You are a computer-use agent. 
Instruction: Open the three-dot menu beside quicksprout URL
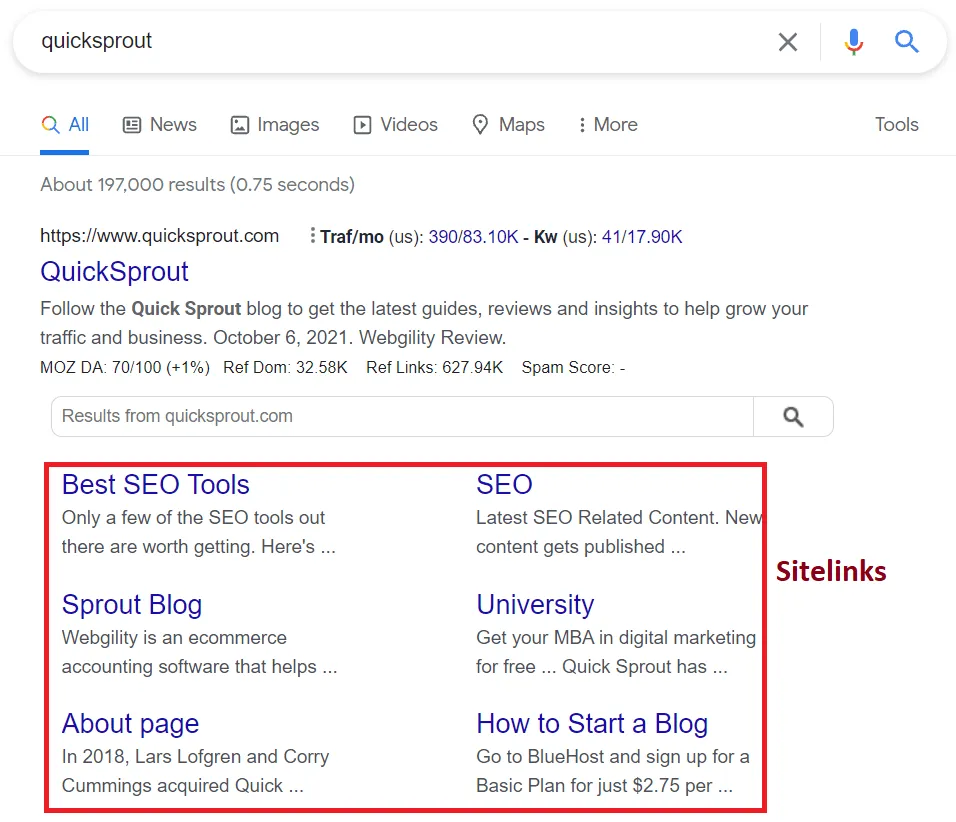(x=312, y=237)
